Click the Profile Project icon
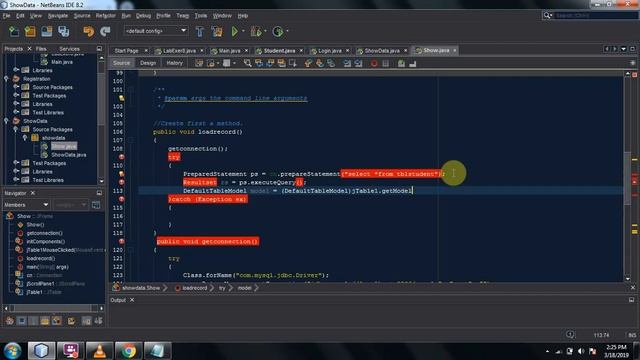Image resolution: width=640 pixels, height=360 pixels. tap(278, 31)
